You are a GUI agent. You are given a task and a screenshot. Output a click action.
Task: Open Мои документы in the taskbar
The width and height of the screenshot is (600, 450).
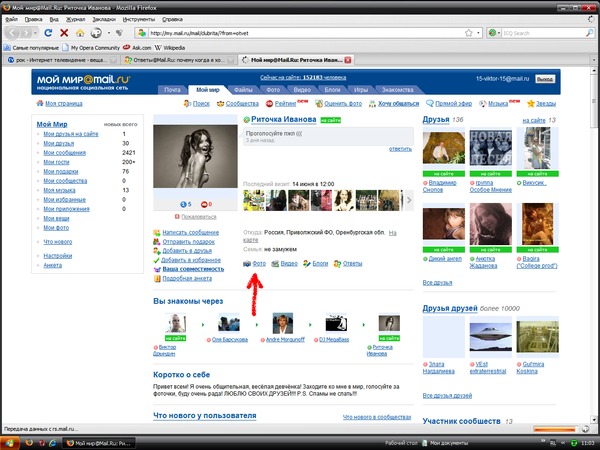pyautogui.click(x=444, y=443)
